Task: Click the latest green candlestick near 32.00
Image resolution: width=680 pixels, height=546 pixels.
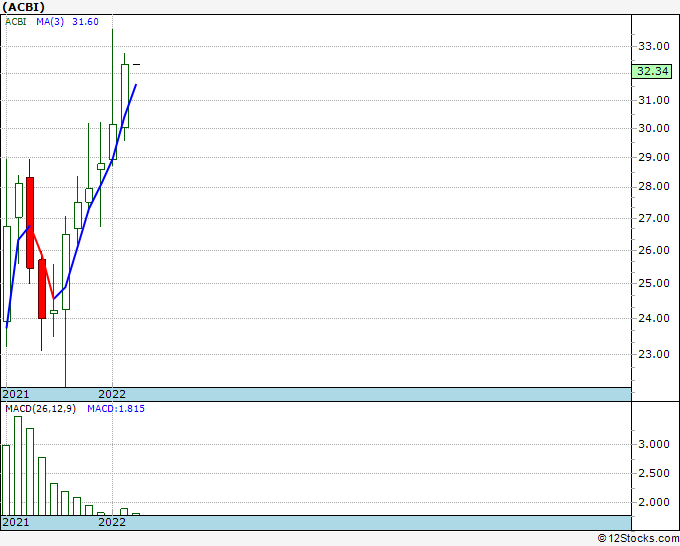Action: tap(125, 96)
